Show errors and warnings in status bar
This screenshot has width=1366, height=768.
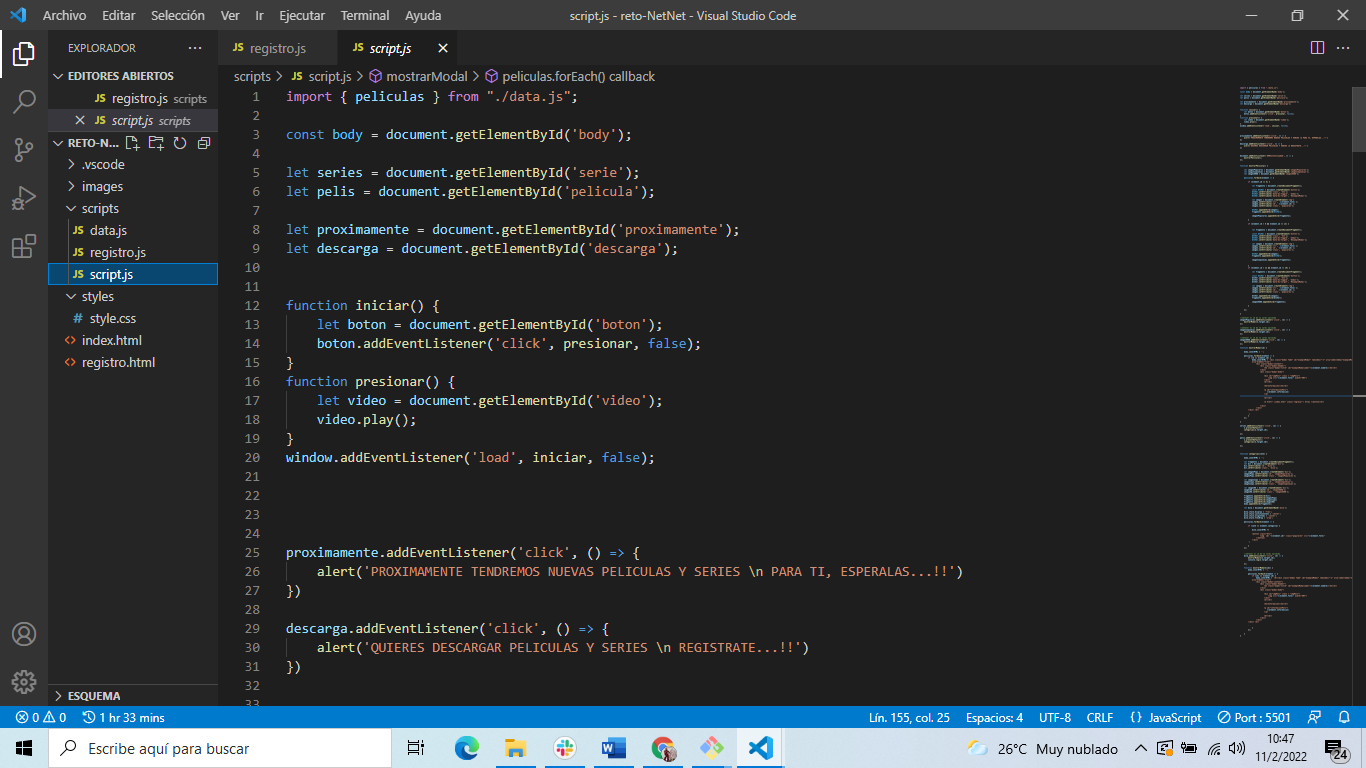tap(40, 717)
